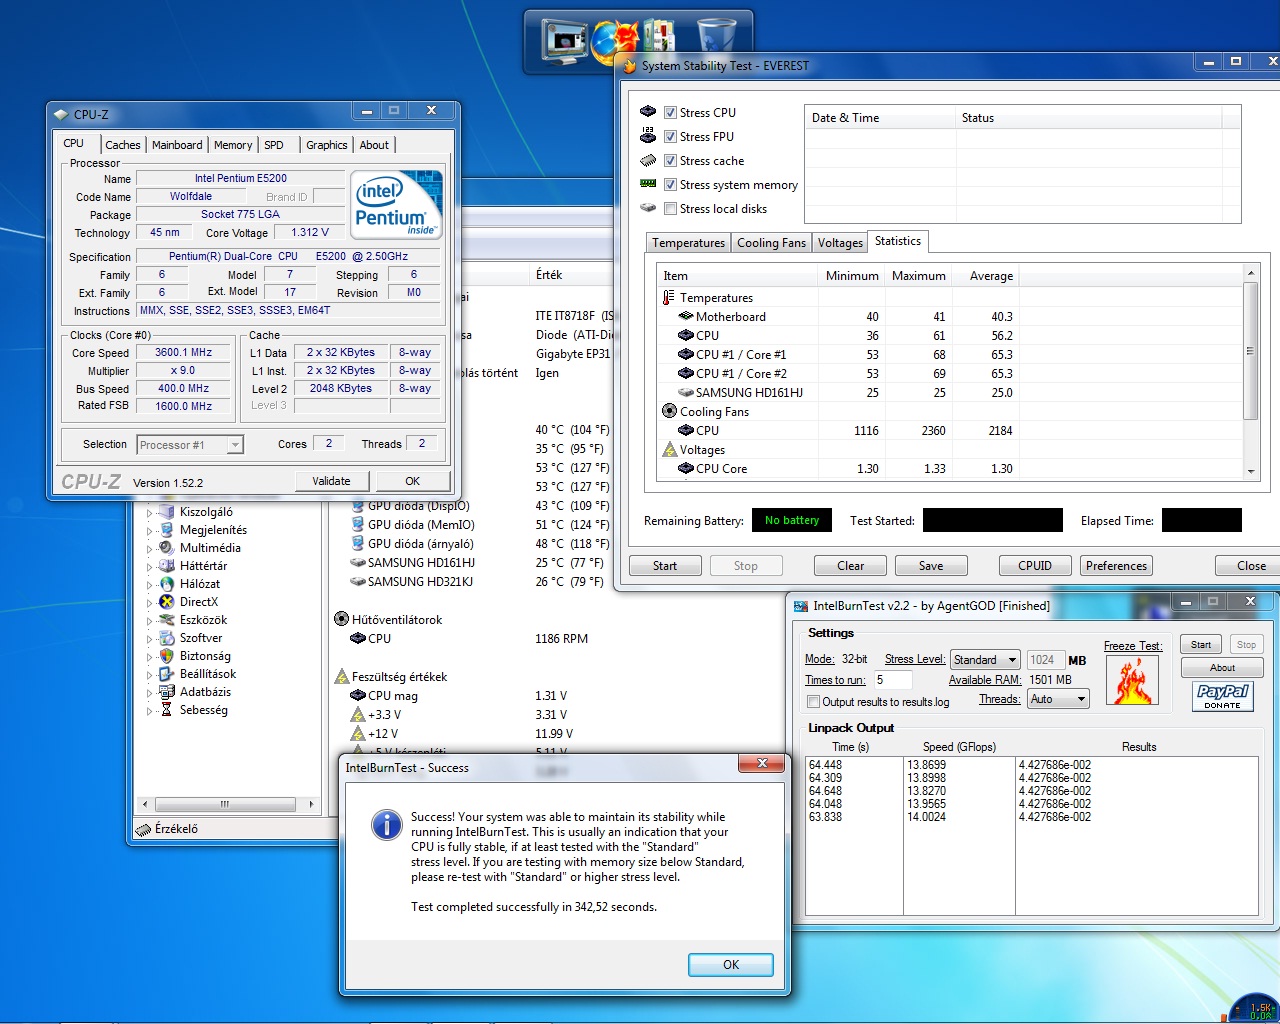
Task: Open the Voltages tab in EVEREST
Action: click(x=840, y=243)
